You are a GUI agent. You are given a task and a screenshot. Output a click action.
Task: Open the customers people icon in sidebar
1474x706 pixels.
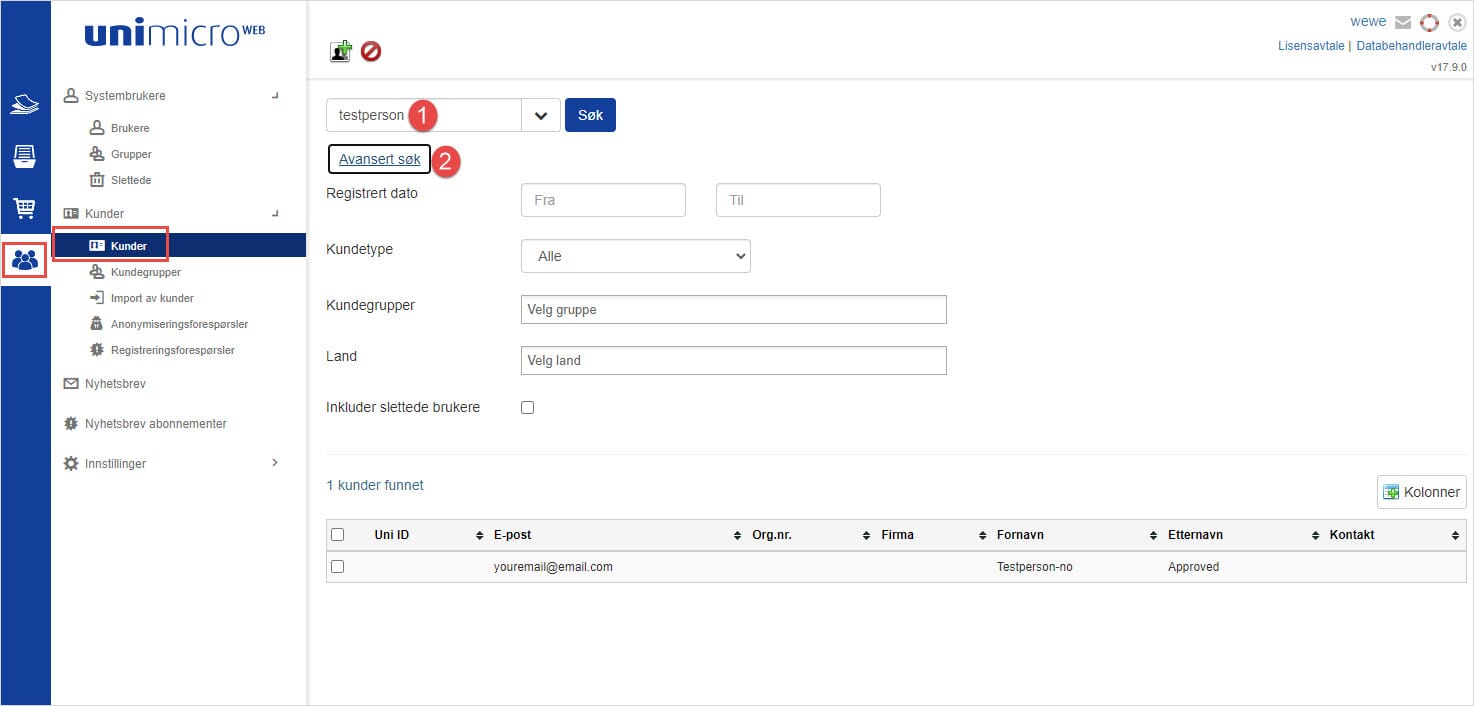(25, 261)
